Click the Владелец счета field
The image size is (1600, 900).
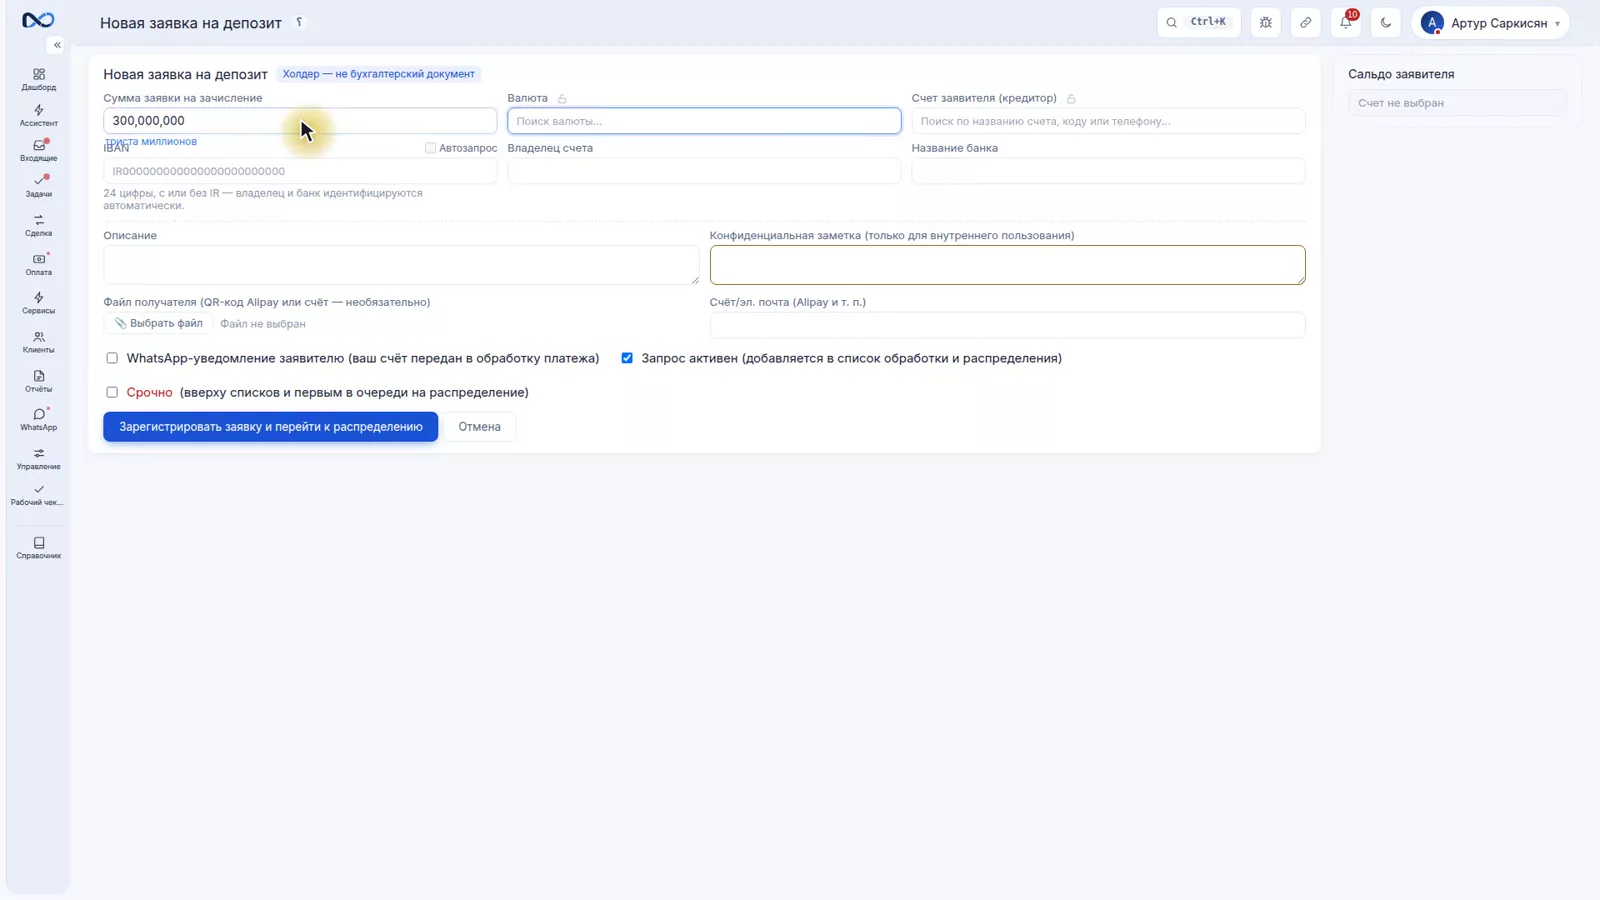pyautogui.click(x=704, y=171)
